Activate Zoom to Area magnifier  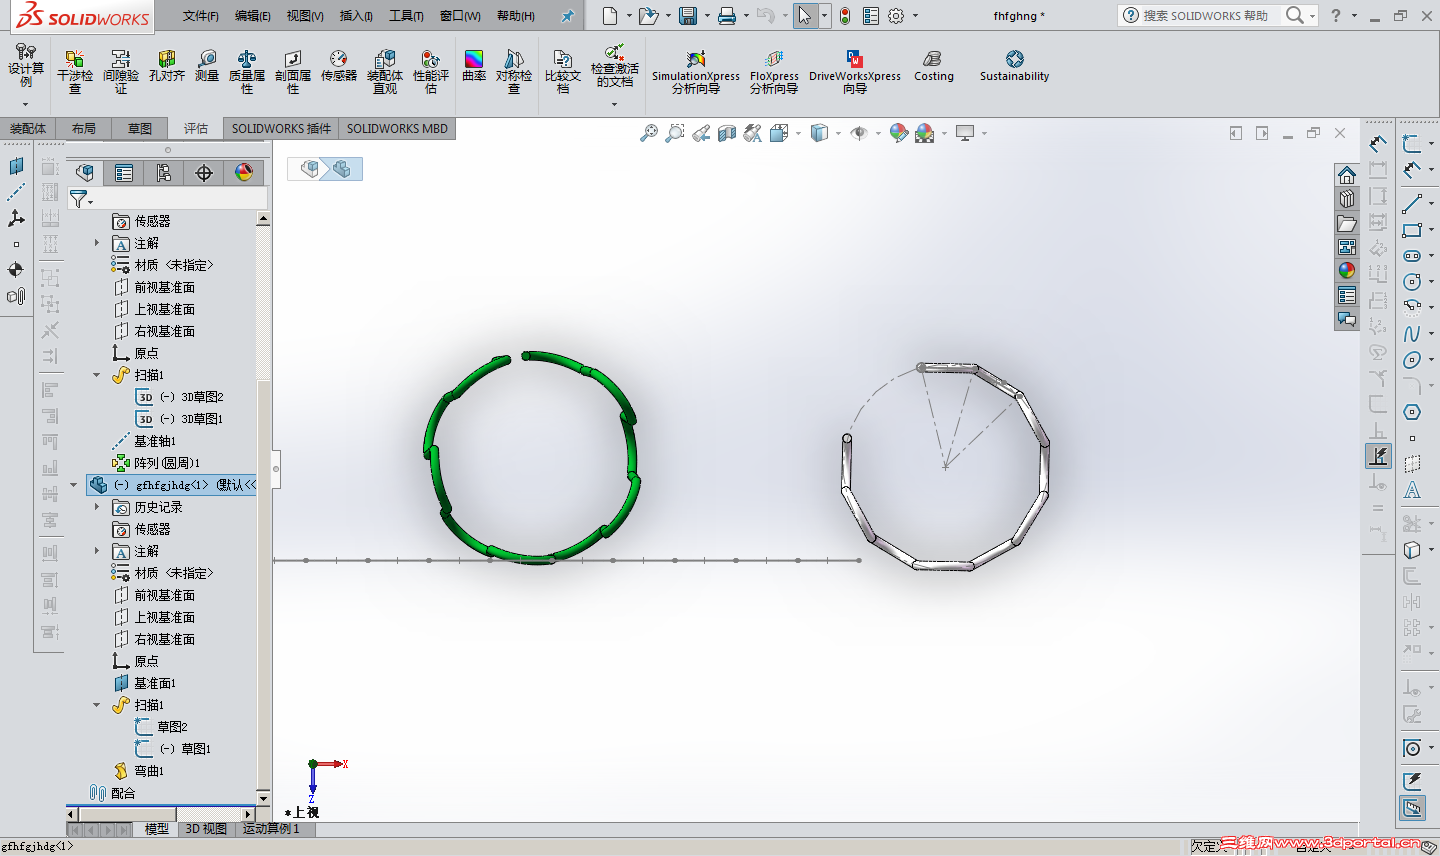pyautogui.click(x=675, y=133)
